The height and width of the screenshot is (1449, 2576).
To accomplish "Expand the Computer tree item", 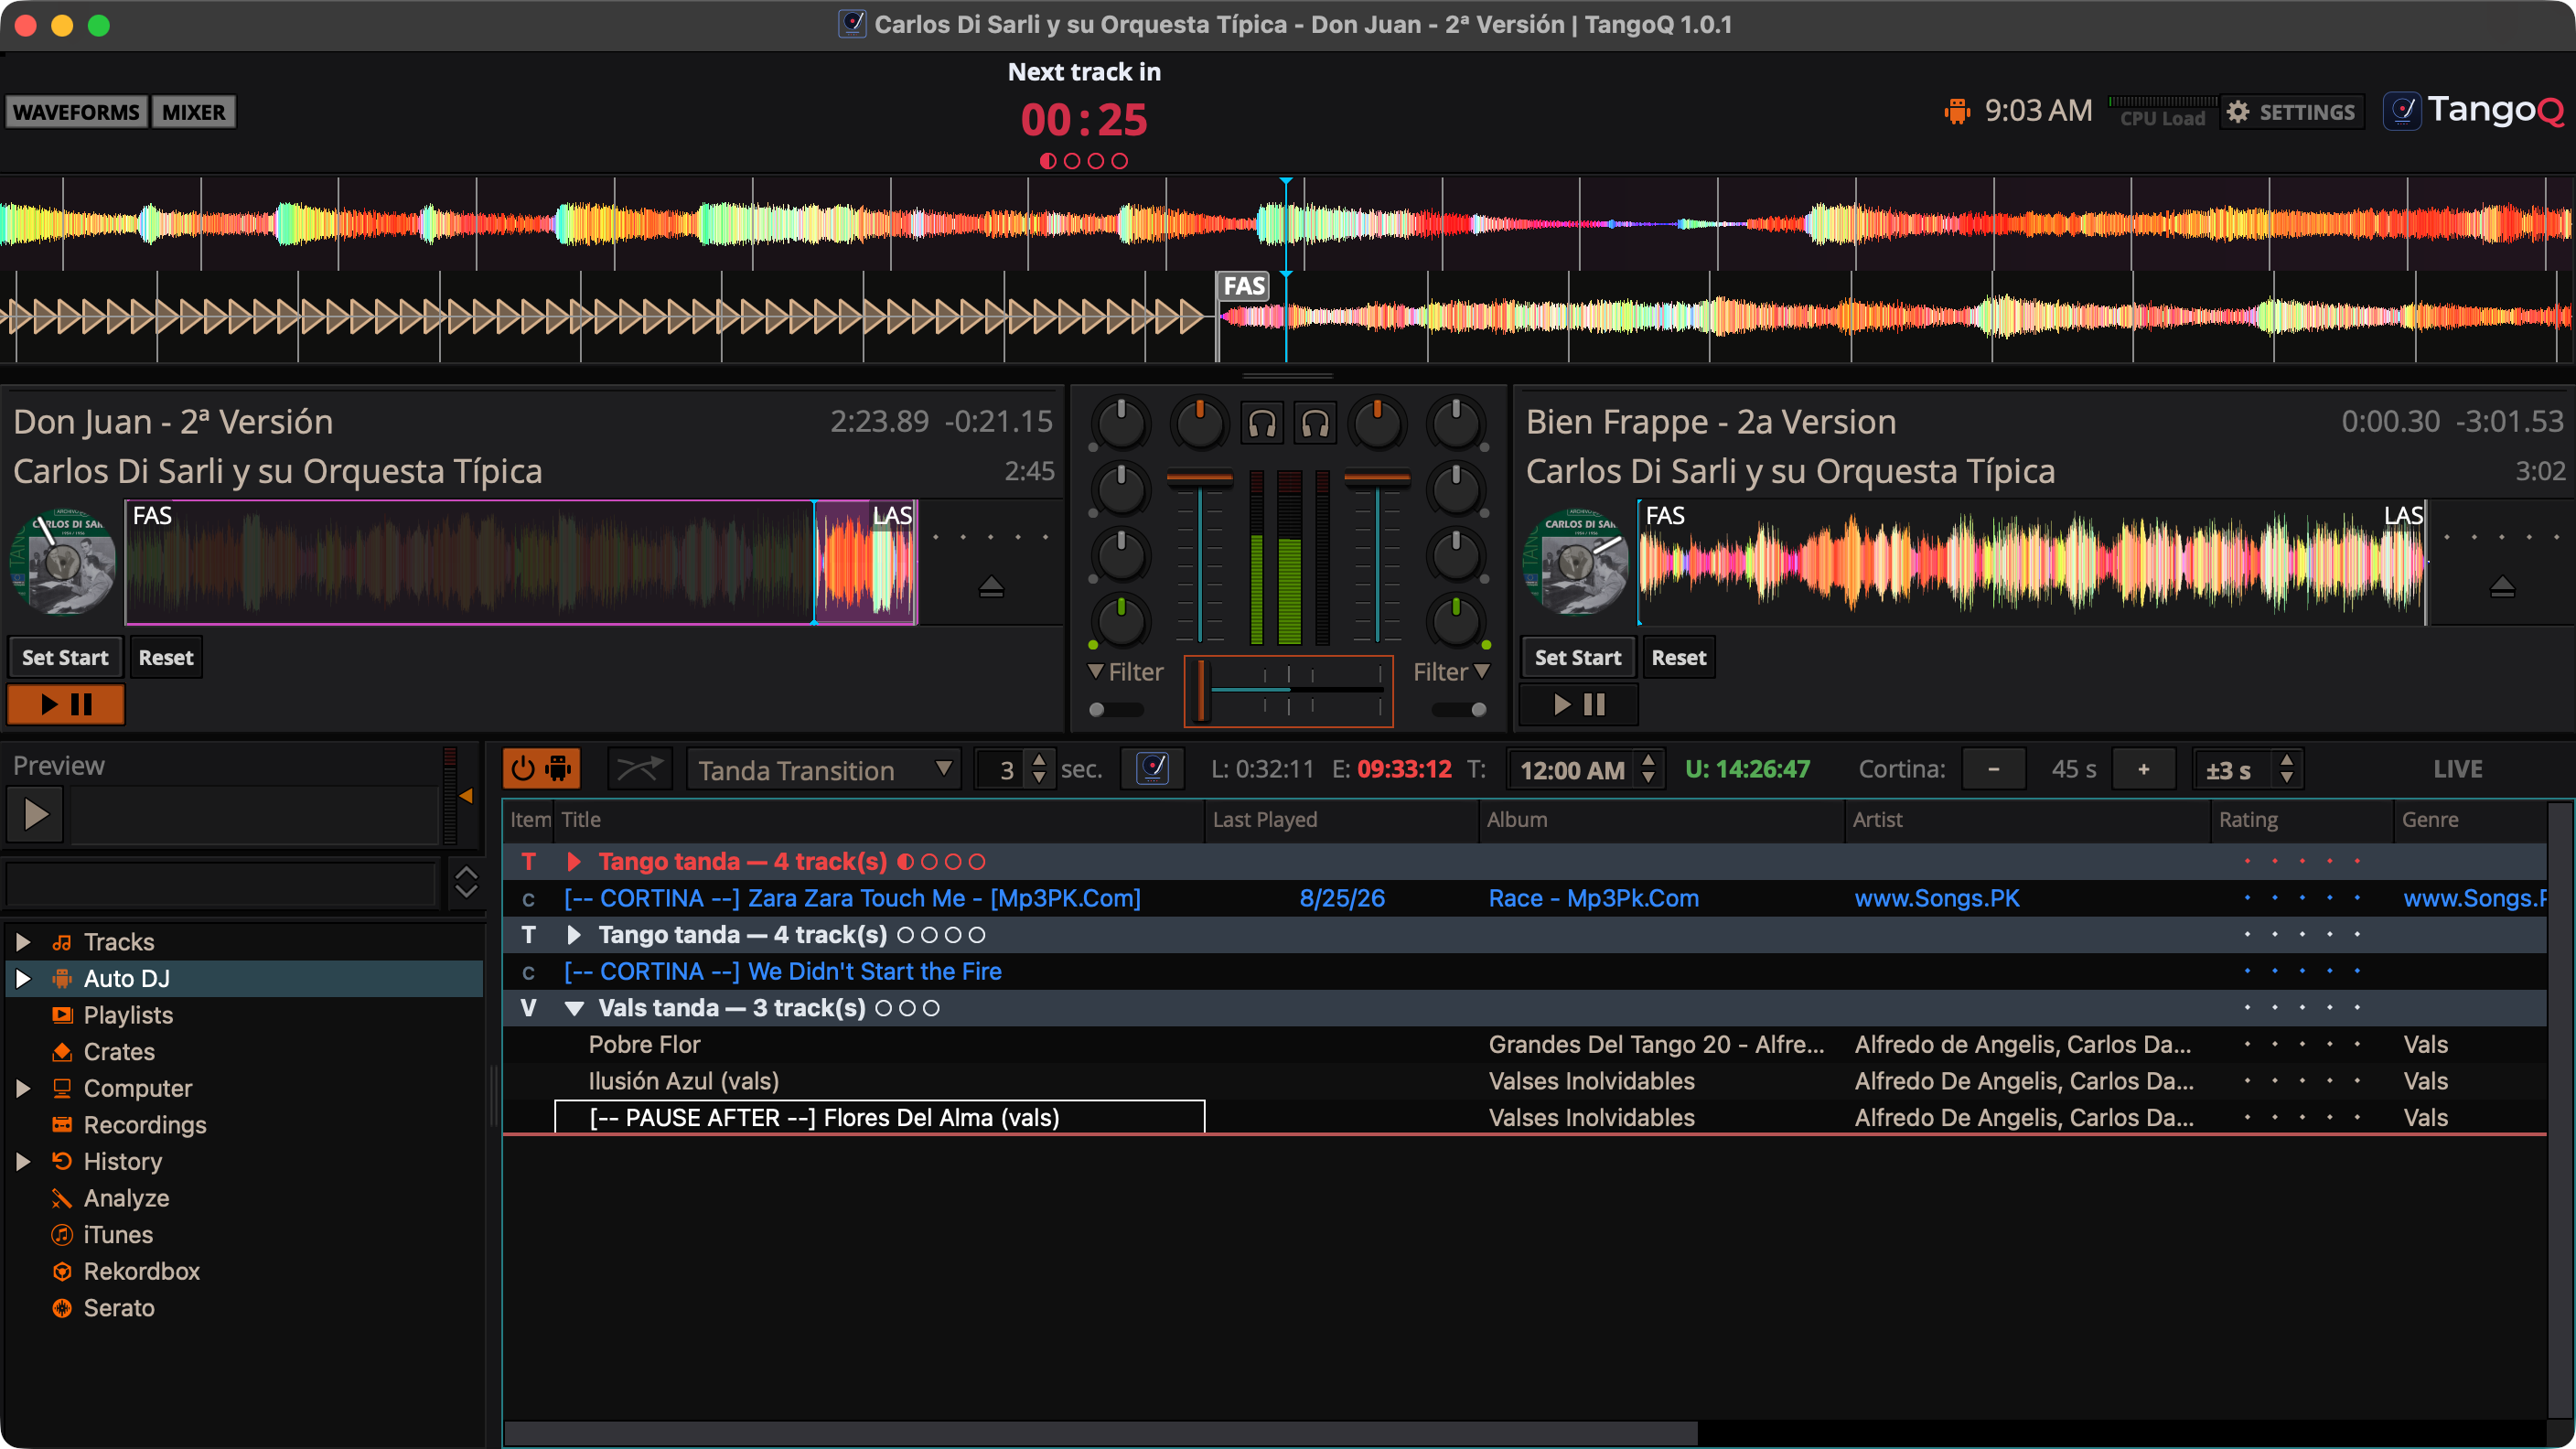I will tap(22, 1087).
